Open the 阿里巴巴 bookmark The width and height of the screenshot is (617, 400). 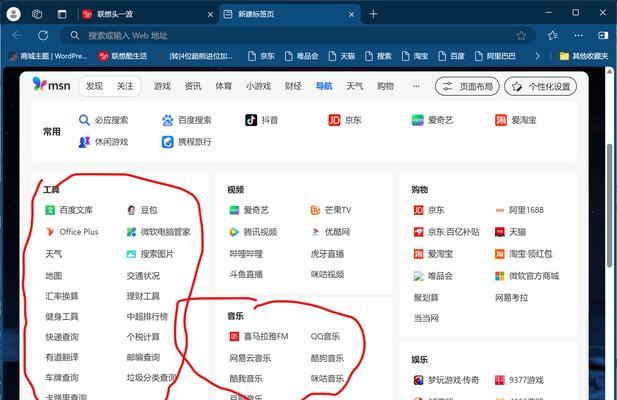pyautogui.click(x=495, y=56)
